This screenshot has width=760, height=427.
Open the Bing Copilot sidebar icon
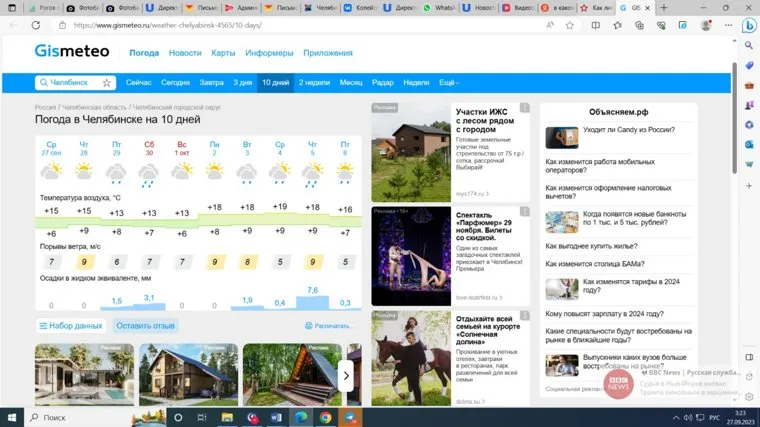(x=747, y=27)
